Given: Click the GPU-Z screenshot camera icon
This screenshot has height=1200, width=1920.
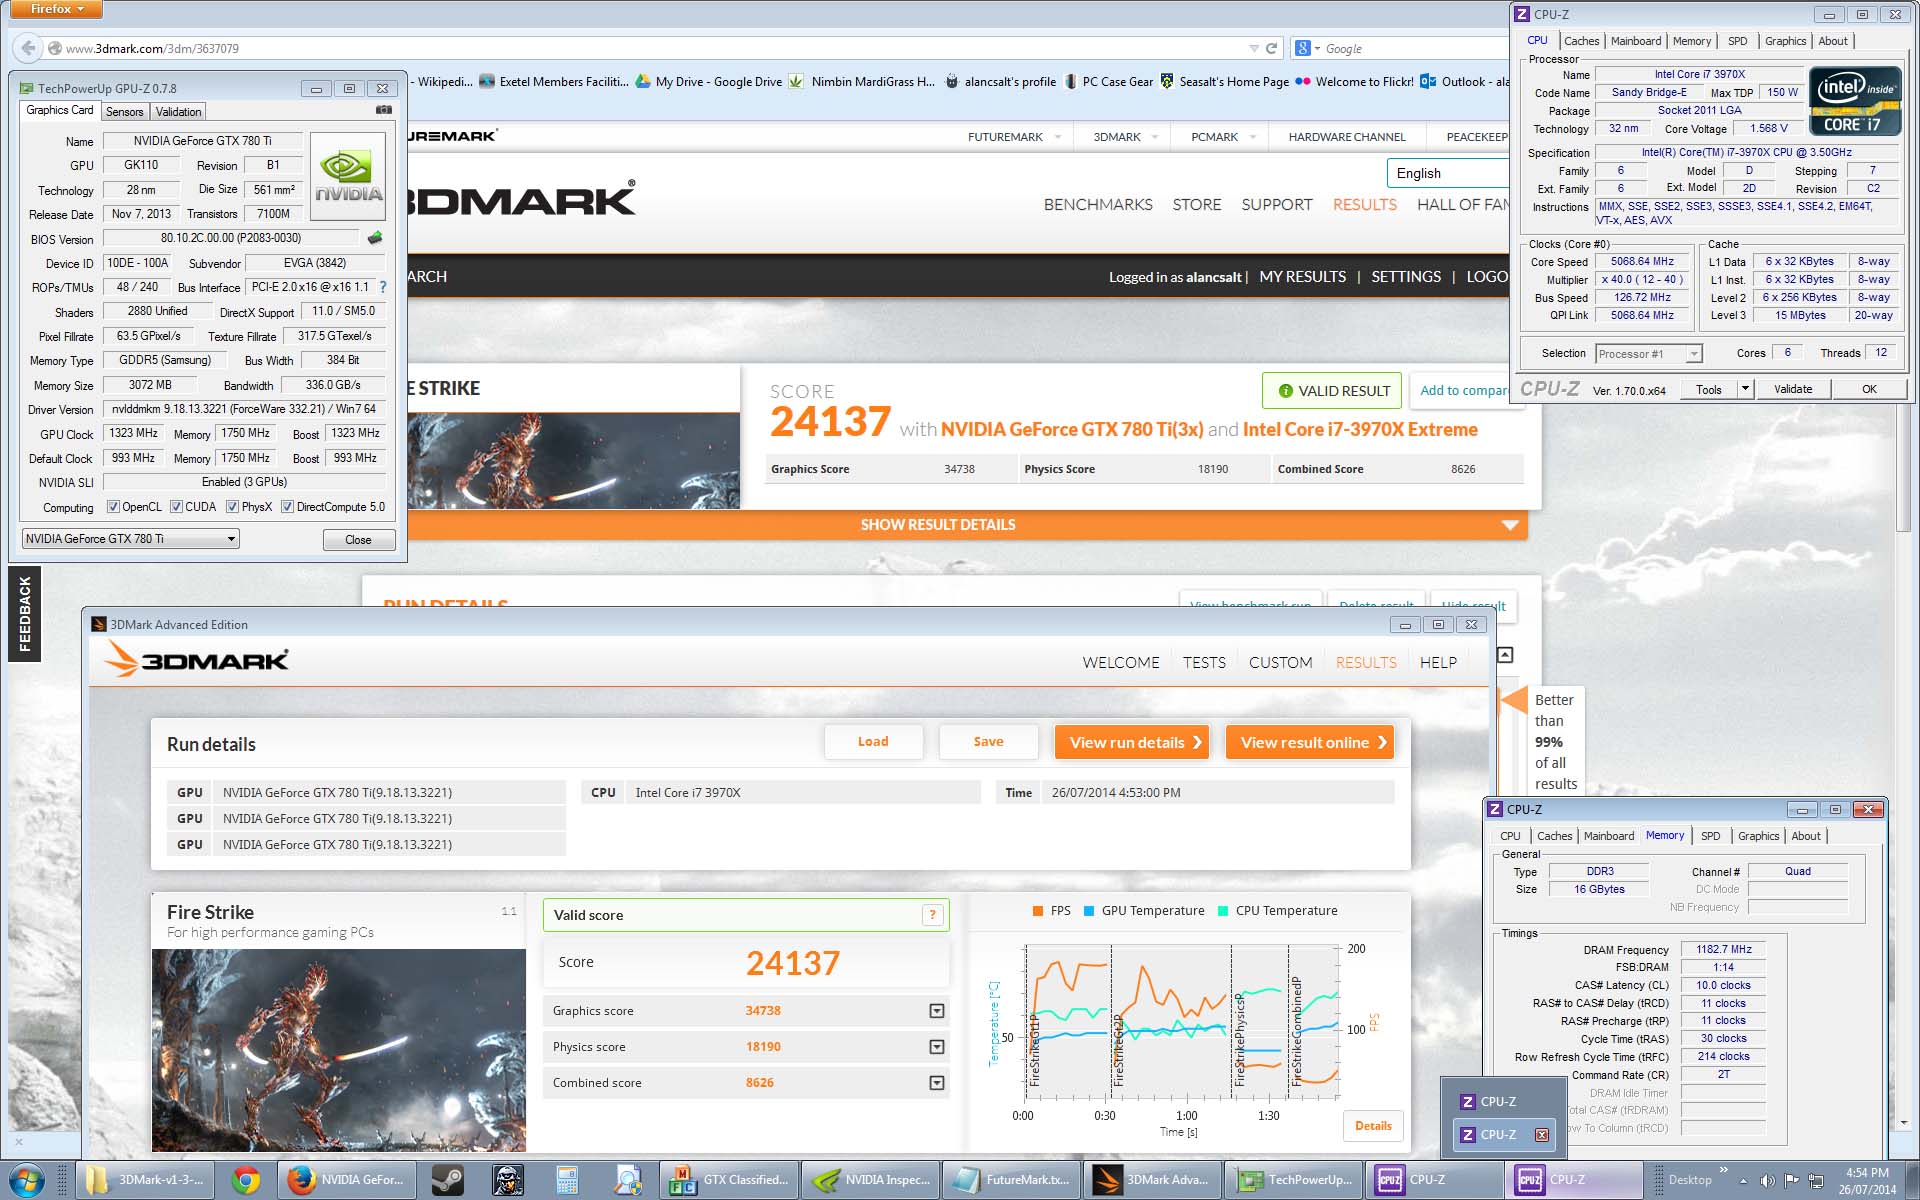Looking at the screenshot, I should 383,110.
